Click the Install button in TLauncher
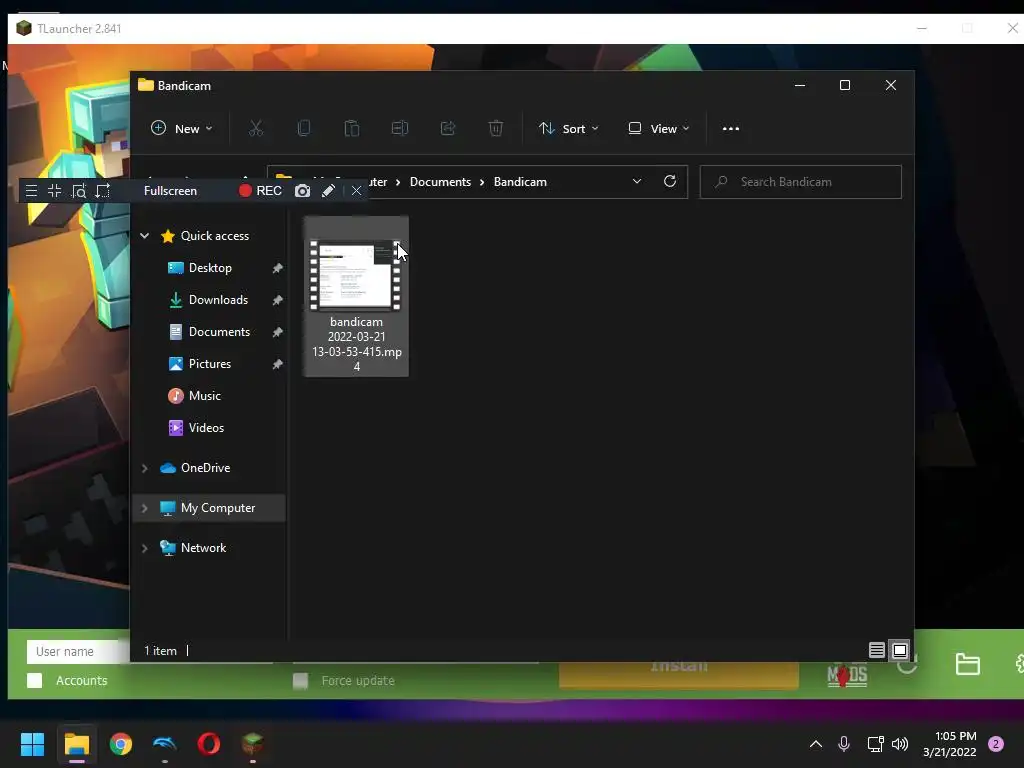1024x768 pixels. pyautogui.click(x=679, y=675)
